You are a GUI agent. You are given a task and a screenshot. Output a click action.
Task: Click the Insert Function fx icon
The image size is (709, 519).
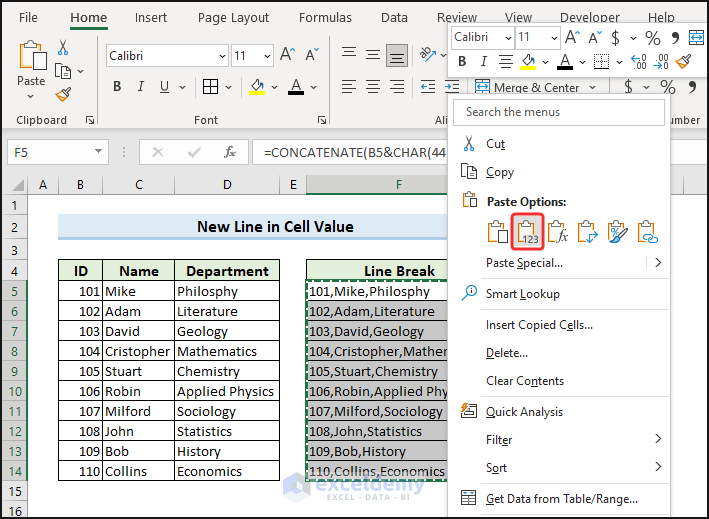pyautogui.click(x=230, y=152)
